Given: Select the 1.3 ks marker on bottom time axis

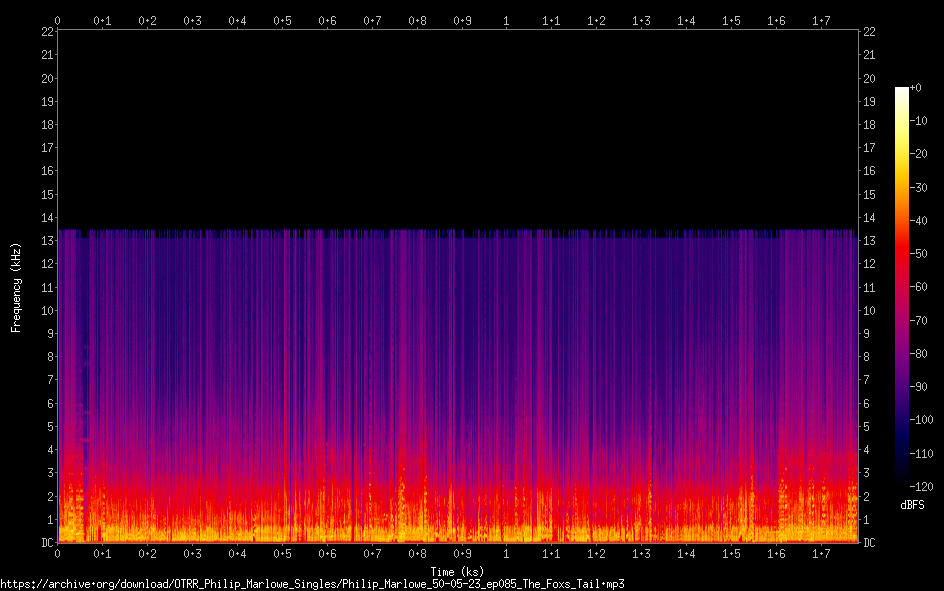Looking at the screenshot, I should [x=641, y=554].
